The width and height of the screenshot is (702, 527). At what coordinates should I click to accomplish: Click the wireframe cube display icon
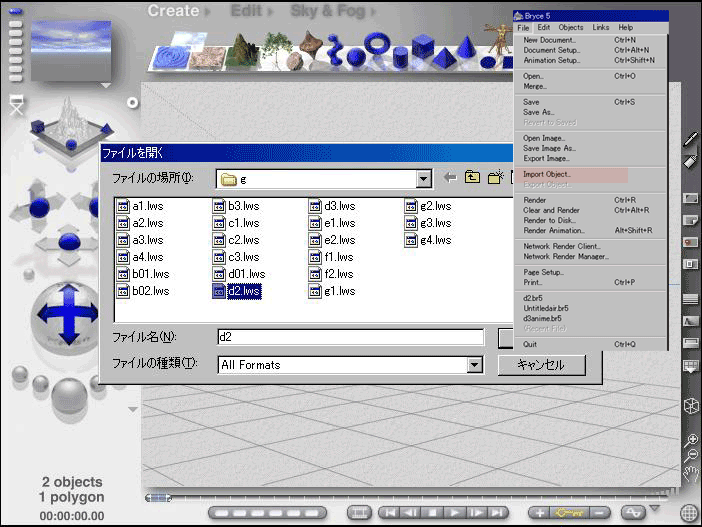point(691,406)
